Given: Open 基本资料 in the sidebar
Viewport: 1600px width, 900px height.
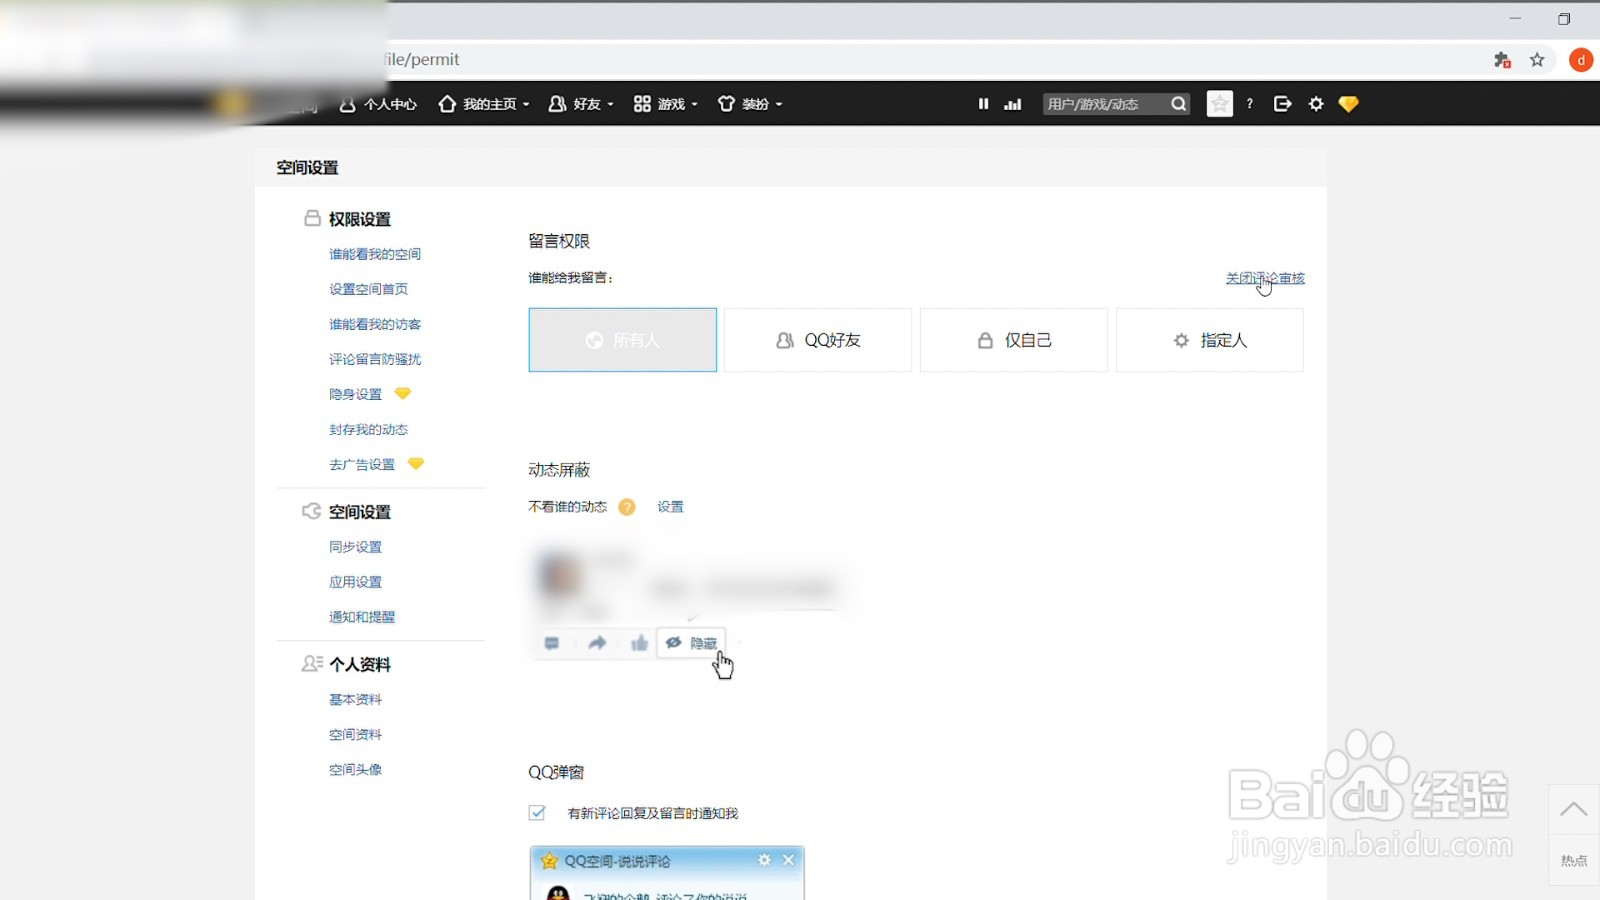Looking at the screenshot, I should [356, 700].
